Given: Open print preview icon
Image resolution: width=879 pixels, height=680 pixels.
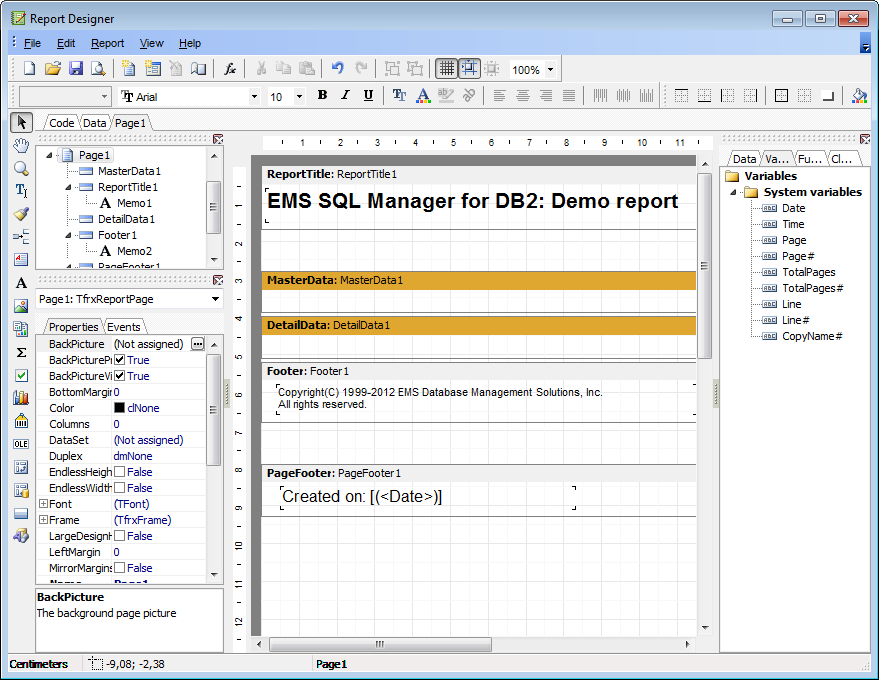Looking at the screenshot, I should 98,69.
